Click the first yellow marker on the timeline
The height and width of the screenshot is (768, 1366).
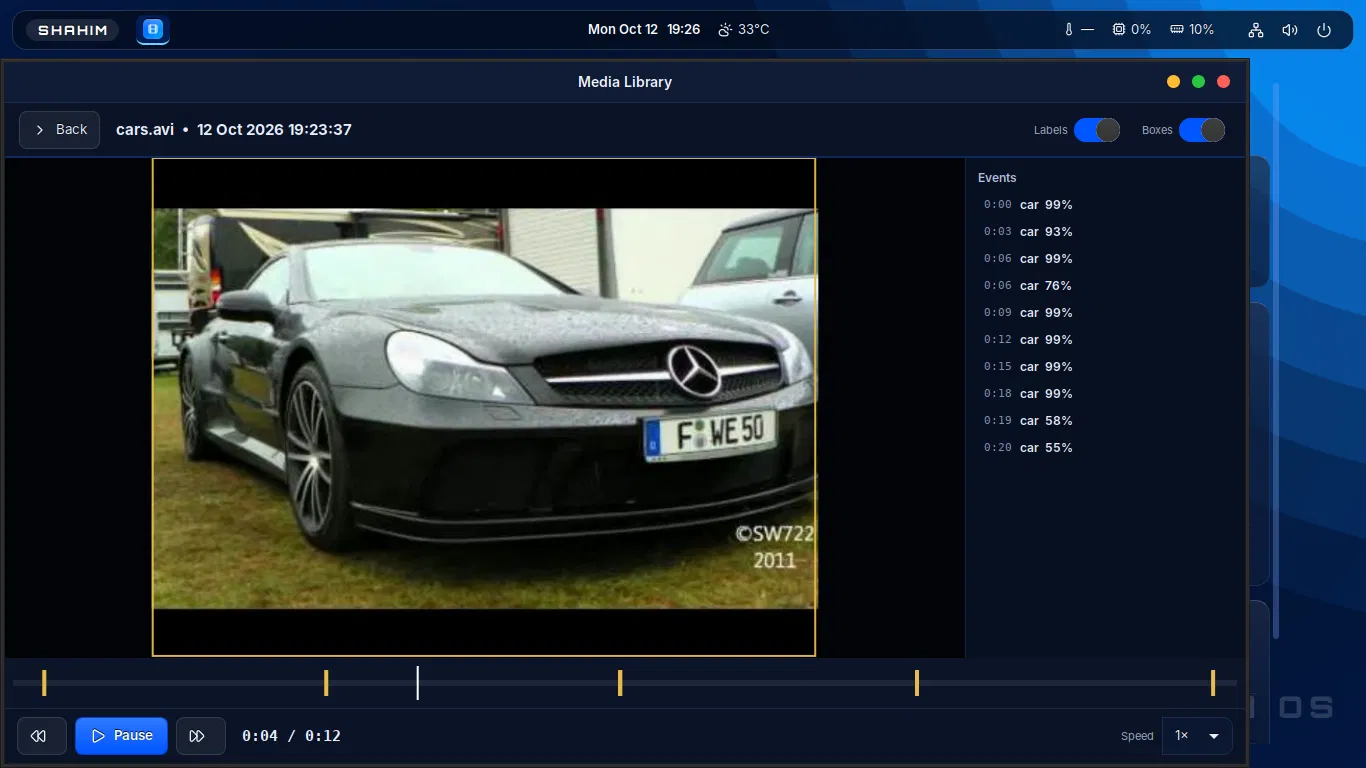point(44,683)
